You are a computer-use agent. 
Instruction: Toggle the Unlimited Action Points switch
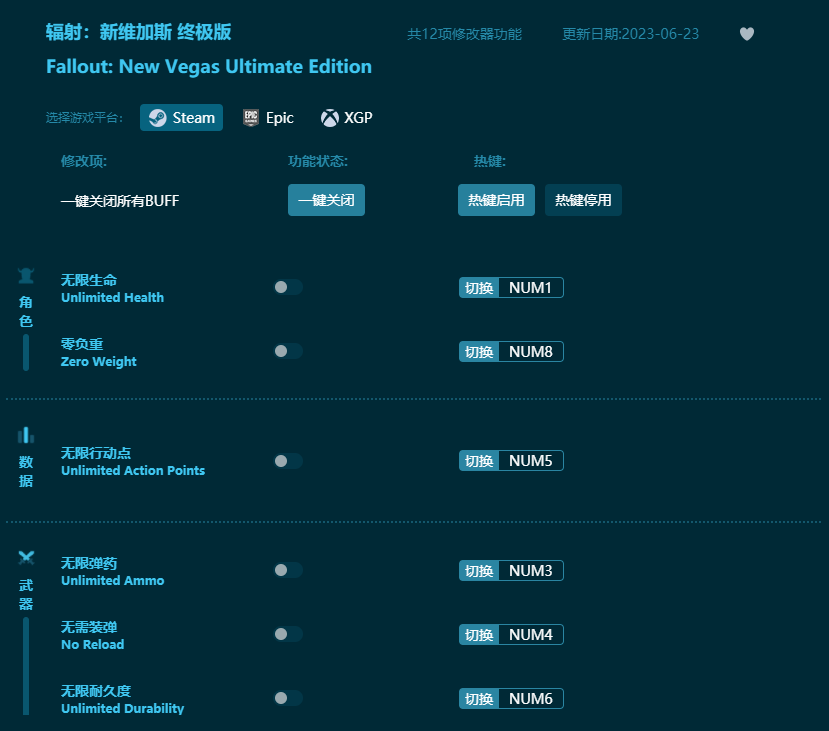(288, 460)
